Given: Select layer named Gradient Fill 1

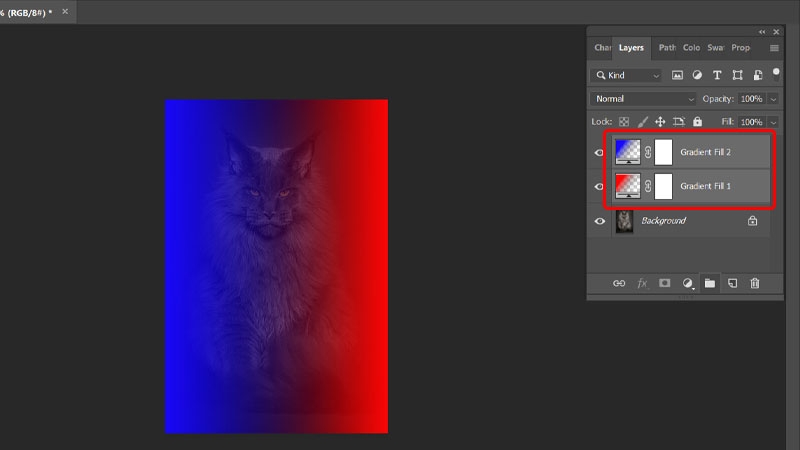Looking at the screenshot, I should click(x=705, y=186).
